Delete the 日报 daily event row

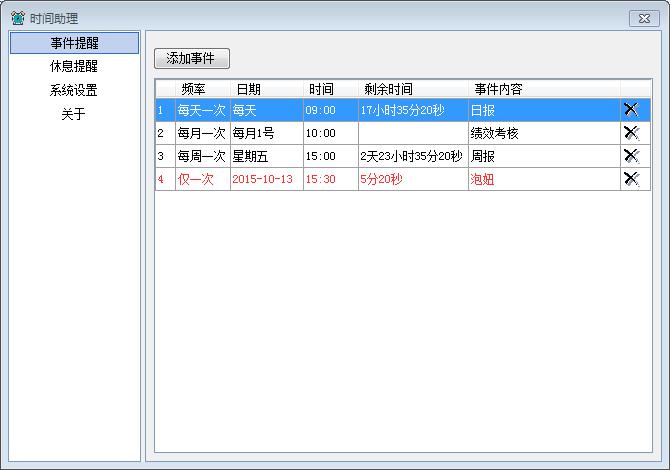tap(630, 110)
